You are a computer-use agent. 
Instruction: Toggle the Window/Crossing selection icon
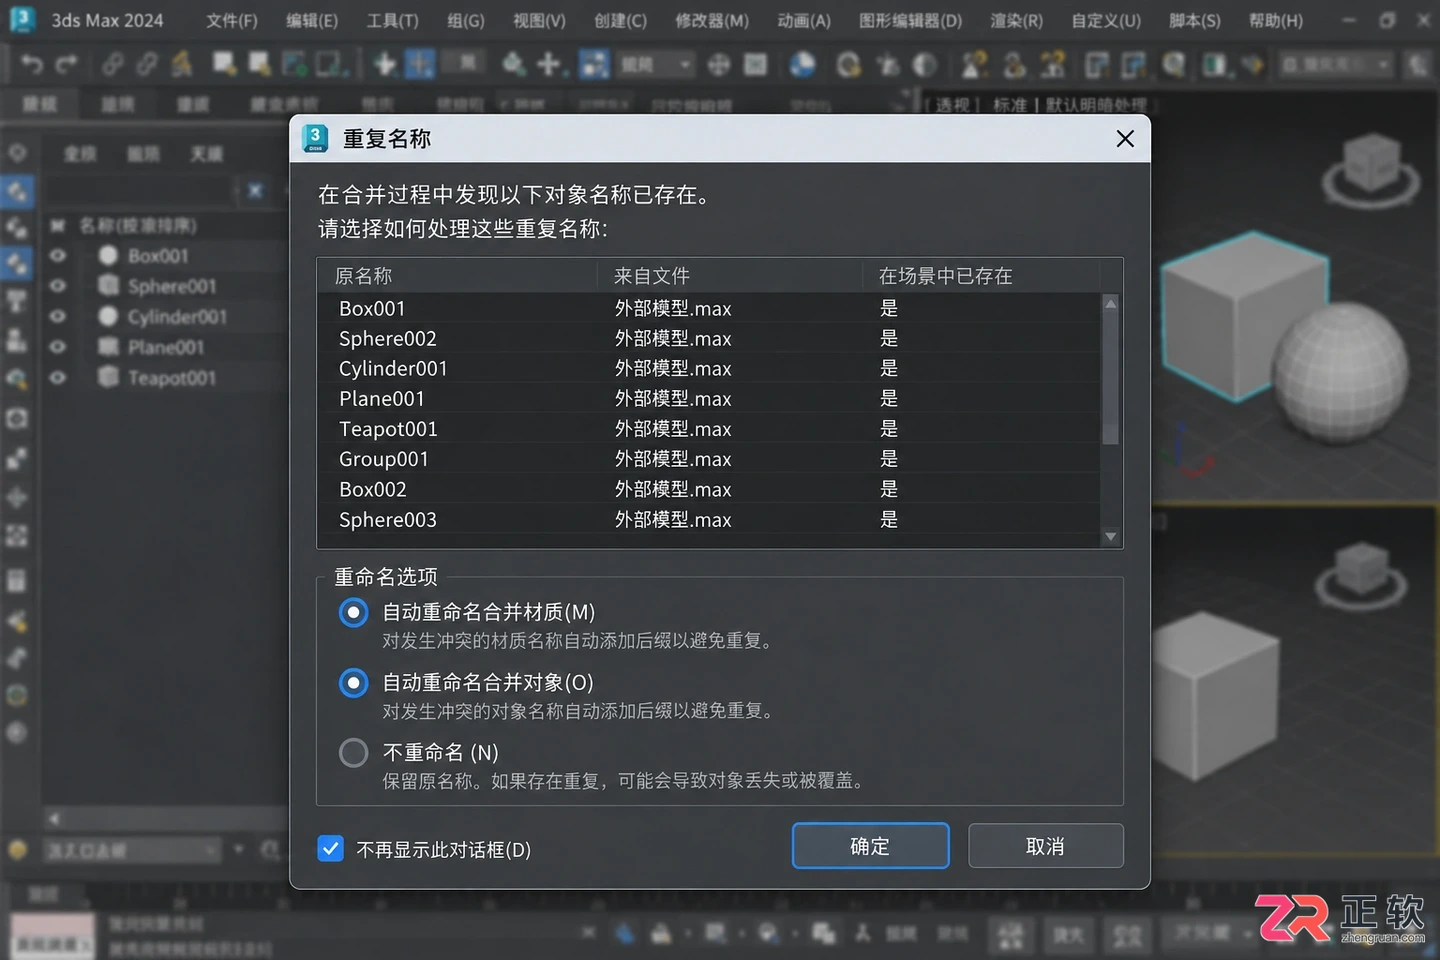331,65
